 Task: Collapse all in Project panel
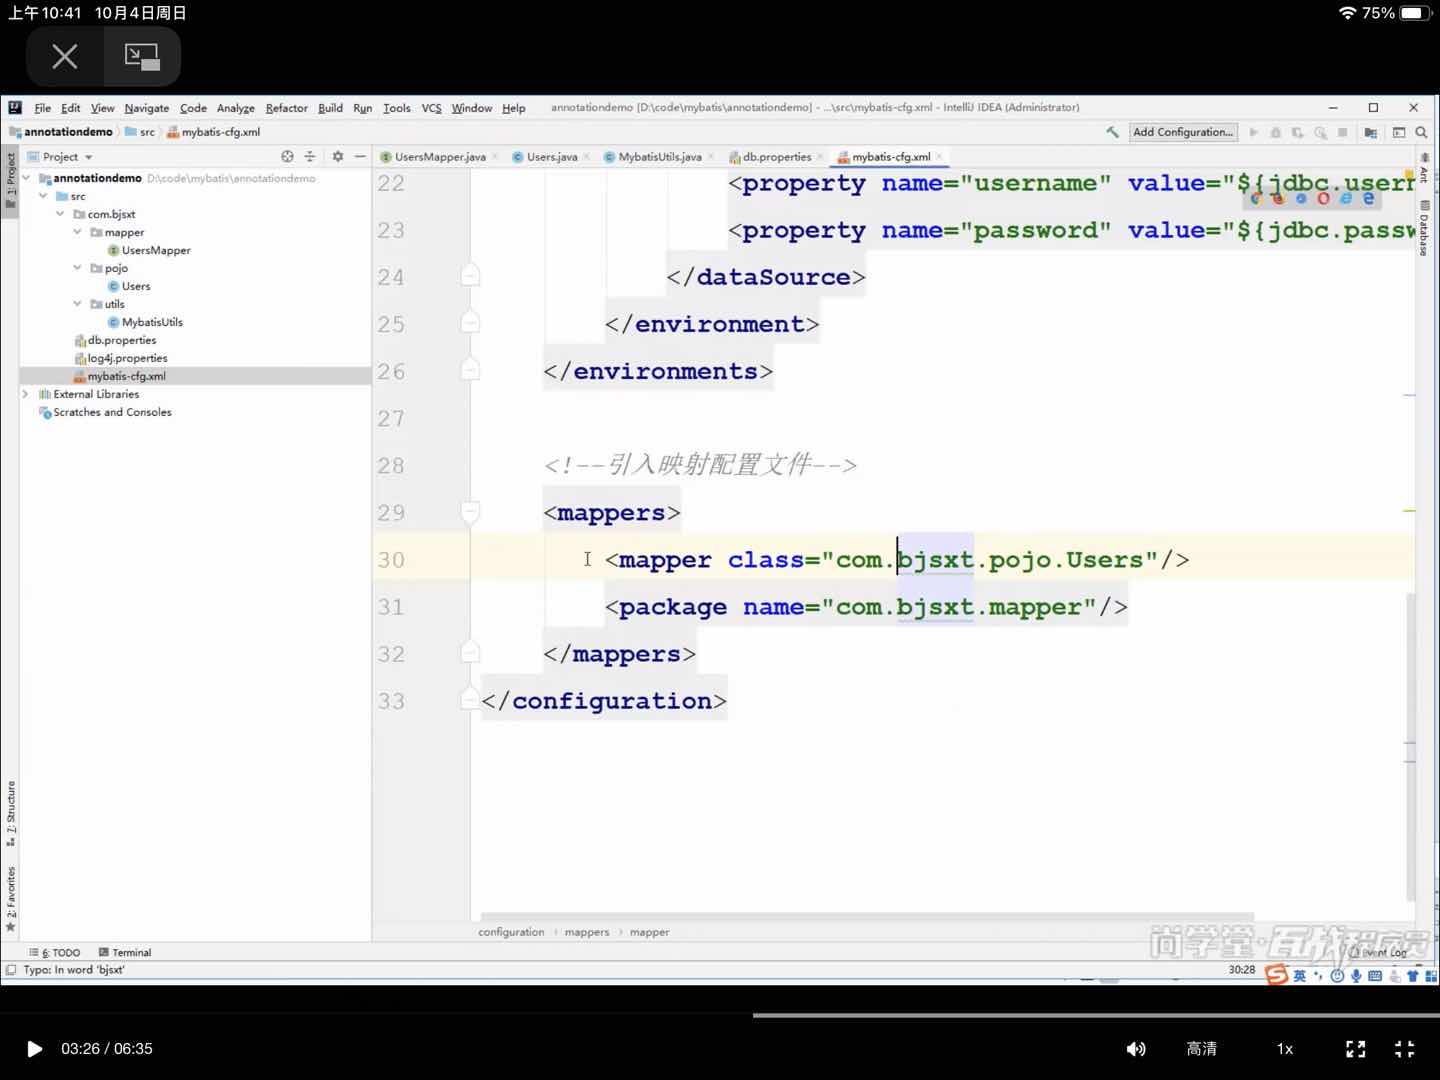pos(310,157)
